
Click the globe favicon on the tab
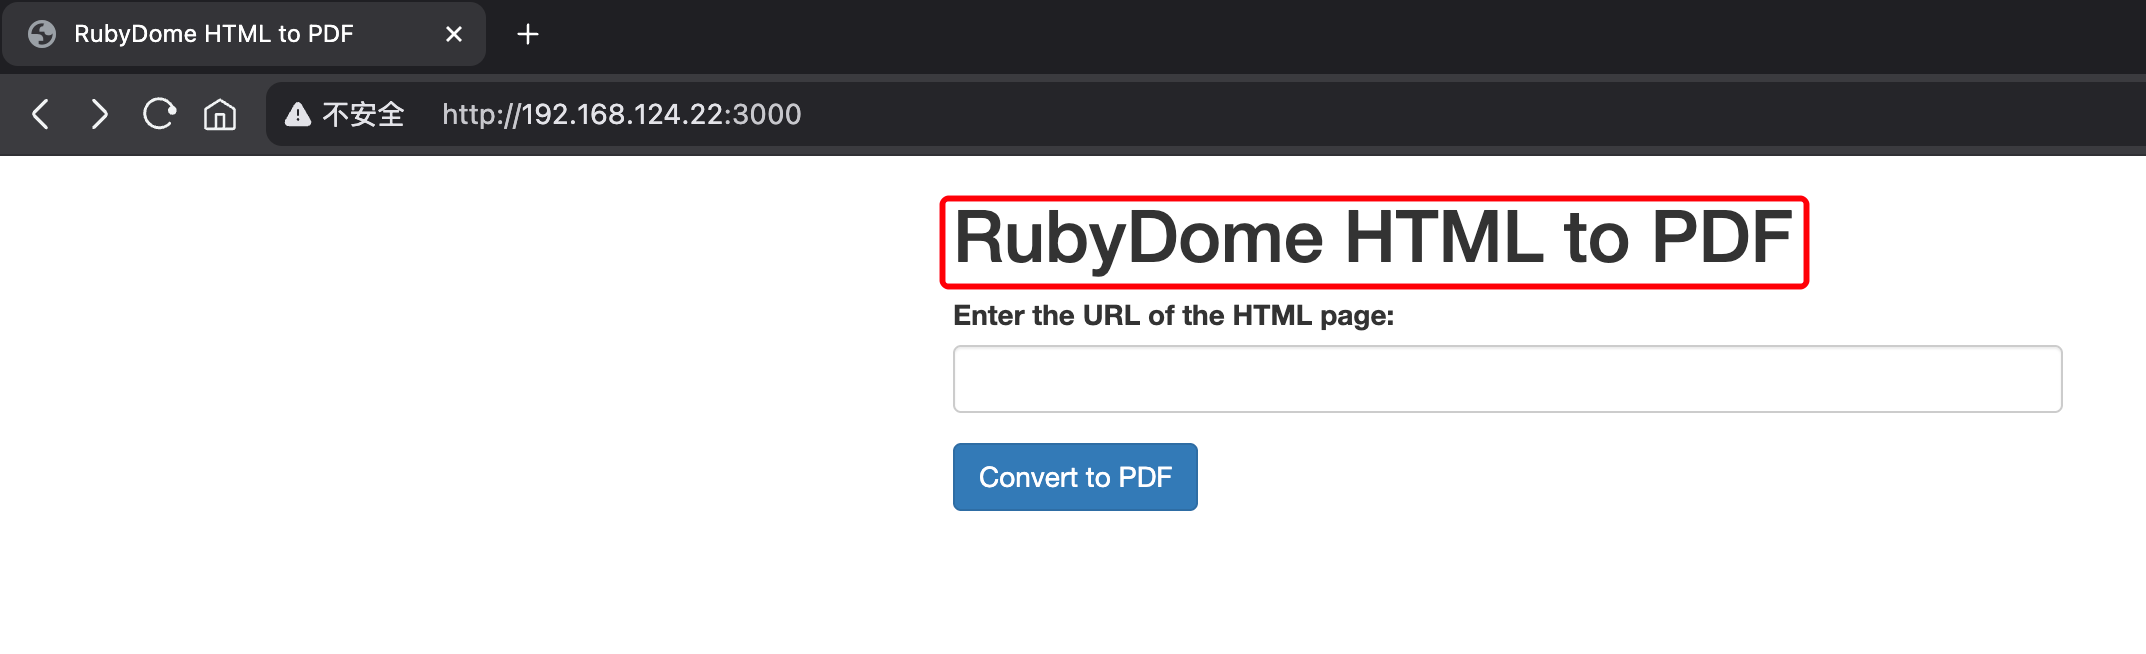coord(42,34)
